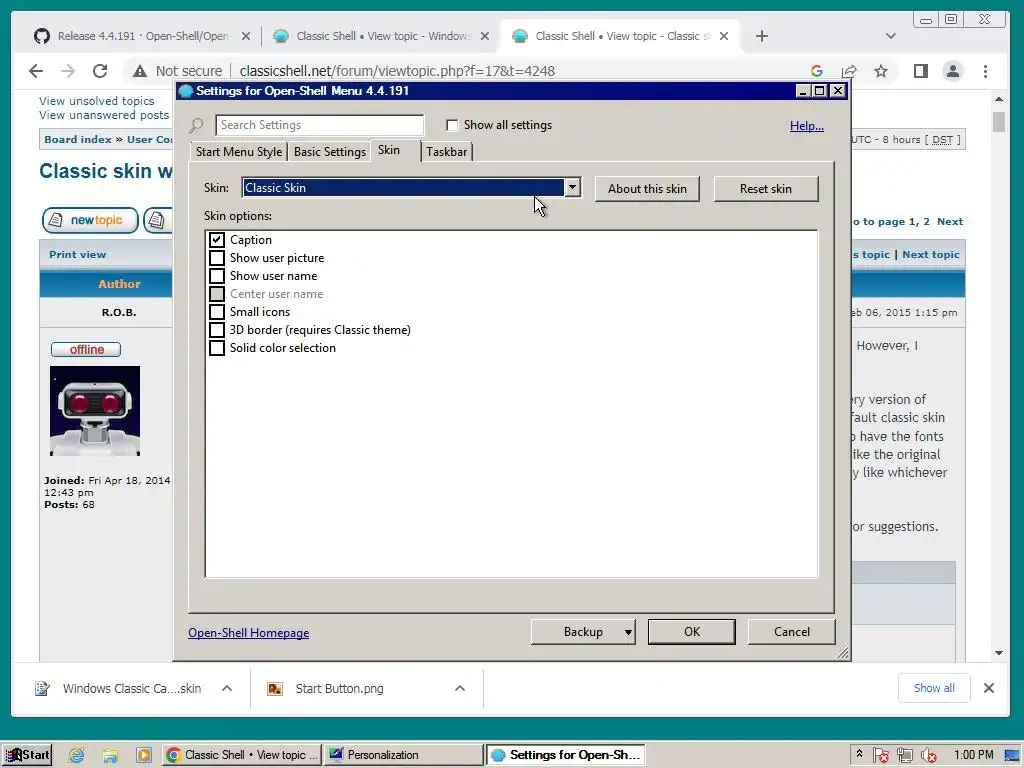Click the volume tray icon
The width and height of the screenshot is (1024, 768).
929,755
